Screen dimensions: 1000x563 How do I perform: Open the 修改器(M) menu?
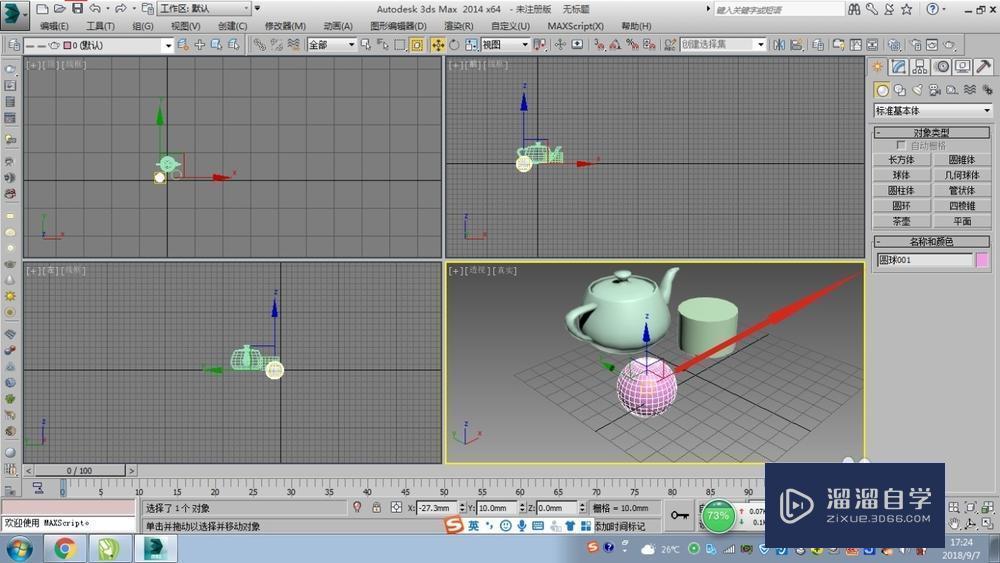(284, 26)
